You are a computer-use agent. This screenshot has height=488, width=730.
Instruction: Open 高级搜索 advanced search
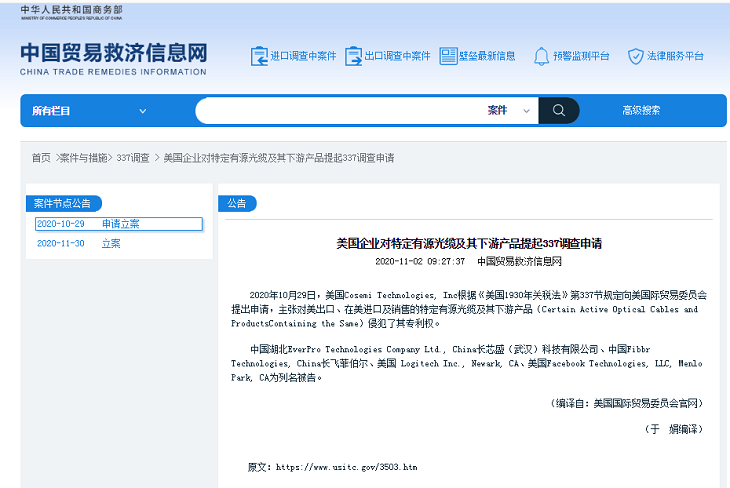[641, 110]
